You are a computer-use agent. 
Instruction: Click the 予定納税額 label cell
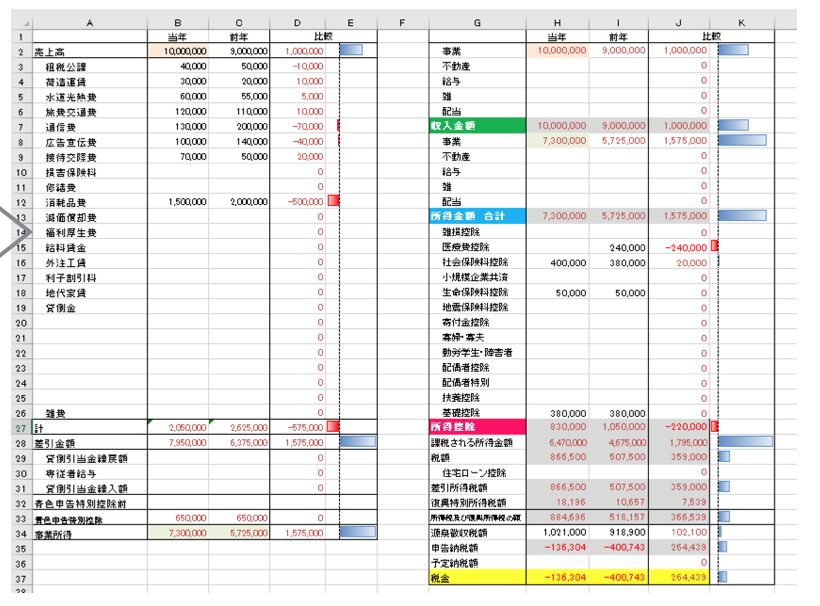coord(477,563)
